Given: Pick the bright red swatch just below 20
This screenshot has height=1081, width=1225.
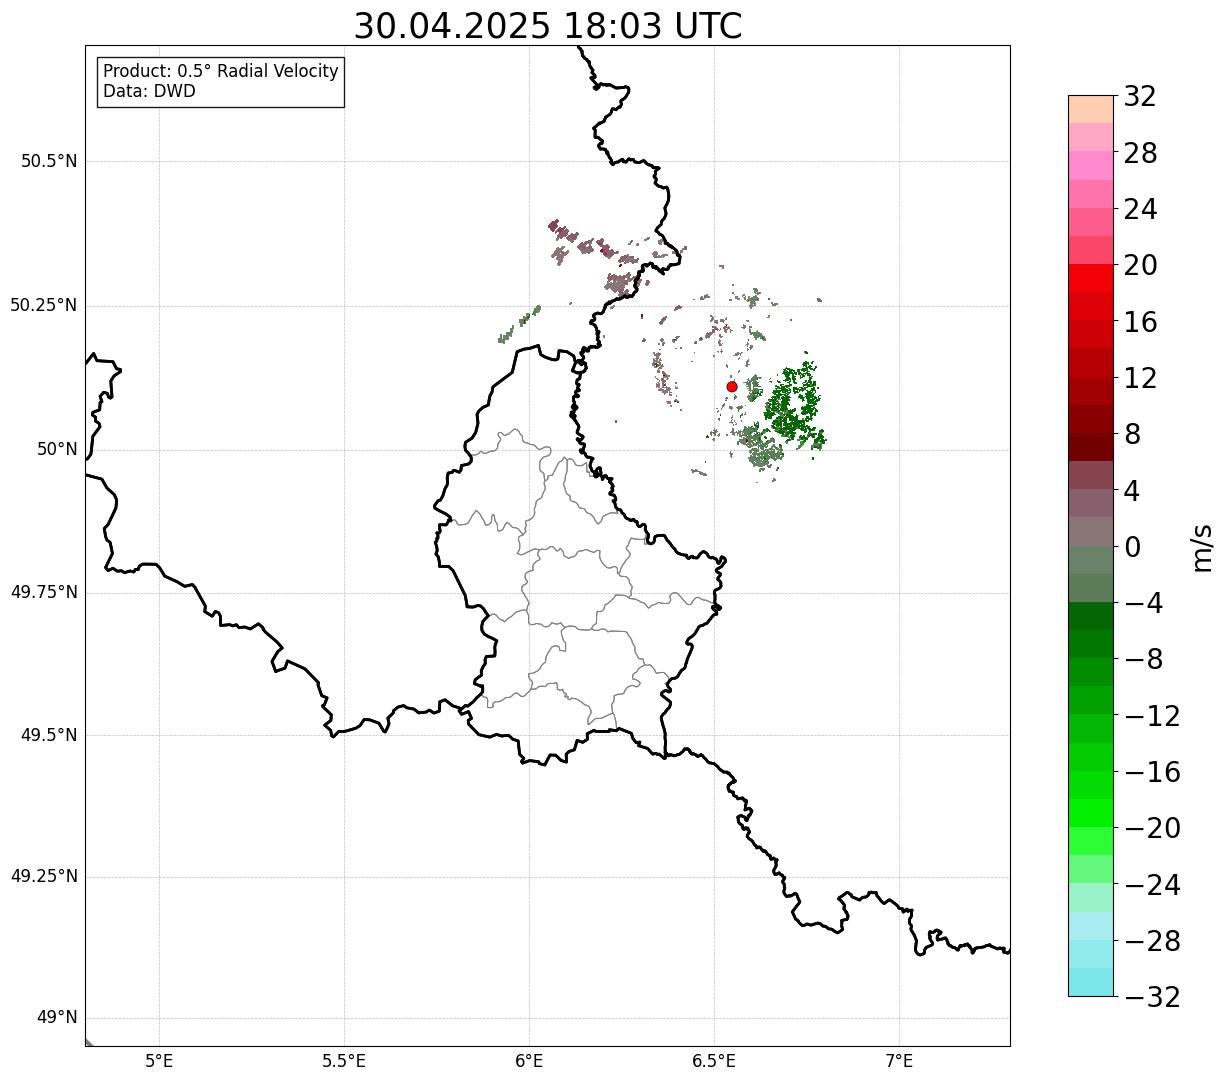Looking at the screenshot, I should pyautogui.click(x=1091, y=278).
